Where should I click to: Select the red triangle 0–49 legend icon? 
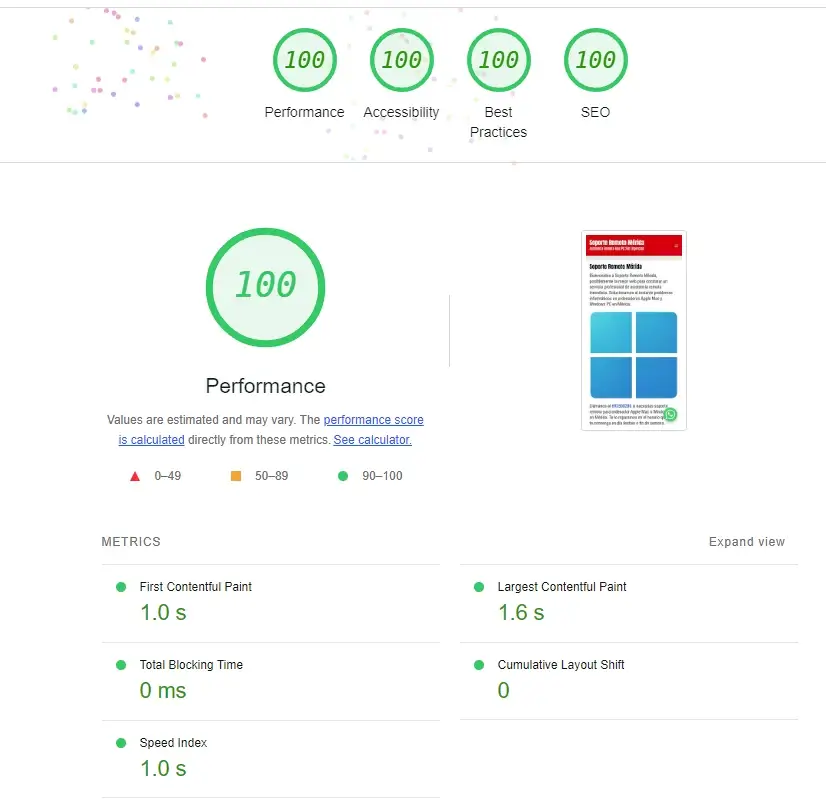[x=136, y=476]
